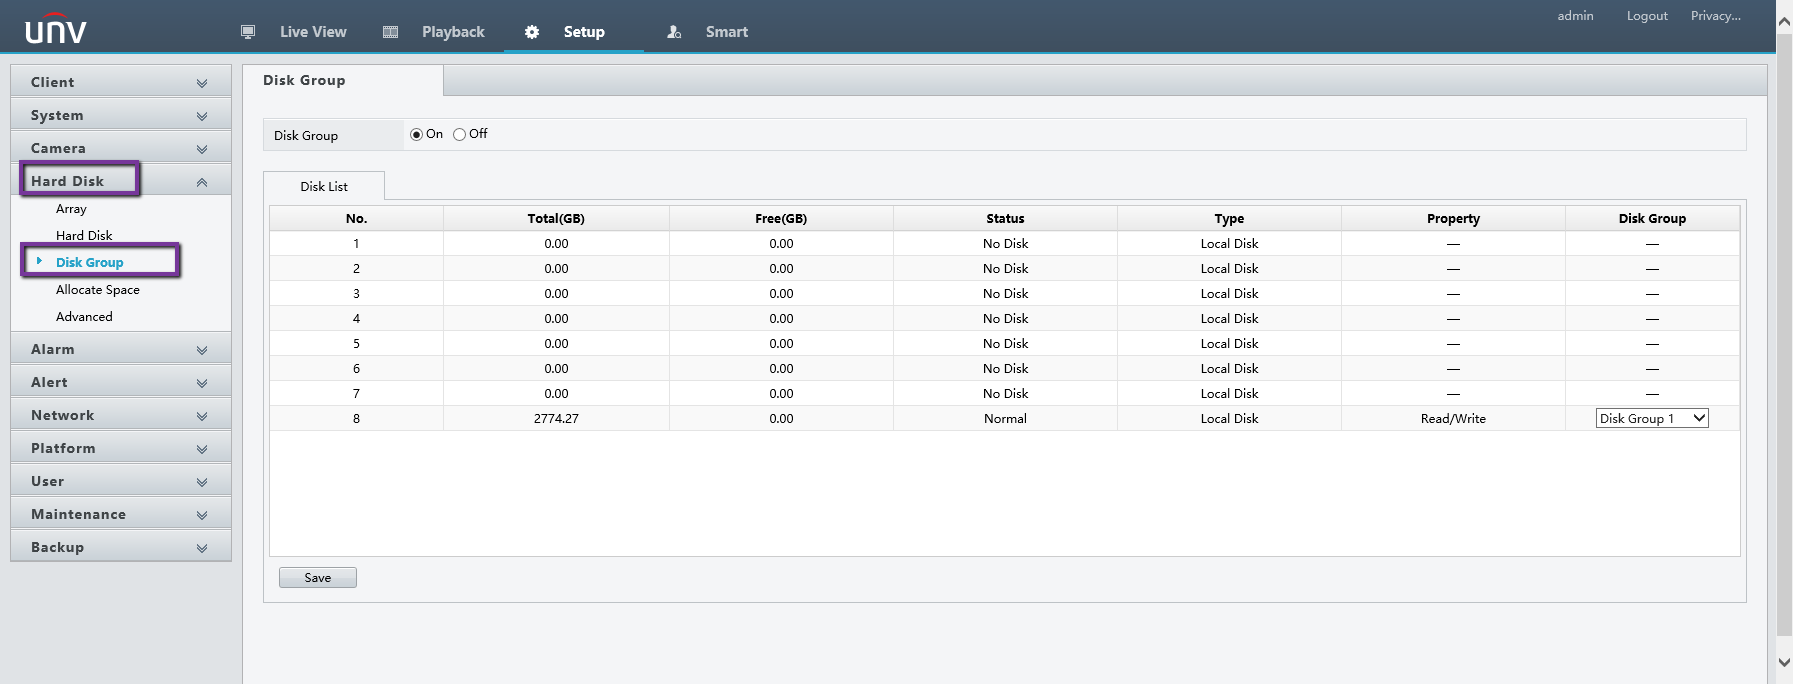Click the Playback film icon
This screenshot has width=1793, height=684.
point(391,32)
